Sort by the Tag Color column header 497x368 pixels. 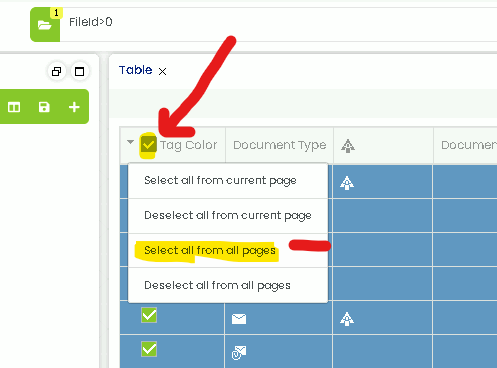(x=188, y=145)
